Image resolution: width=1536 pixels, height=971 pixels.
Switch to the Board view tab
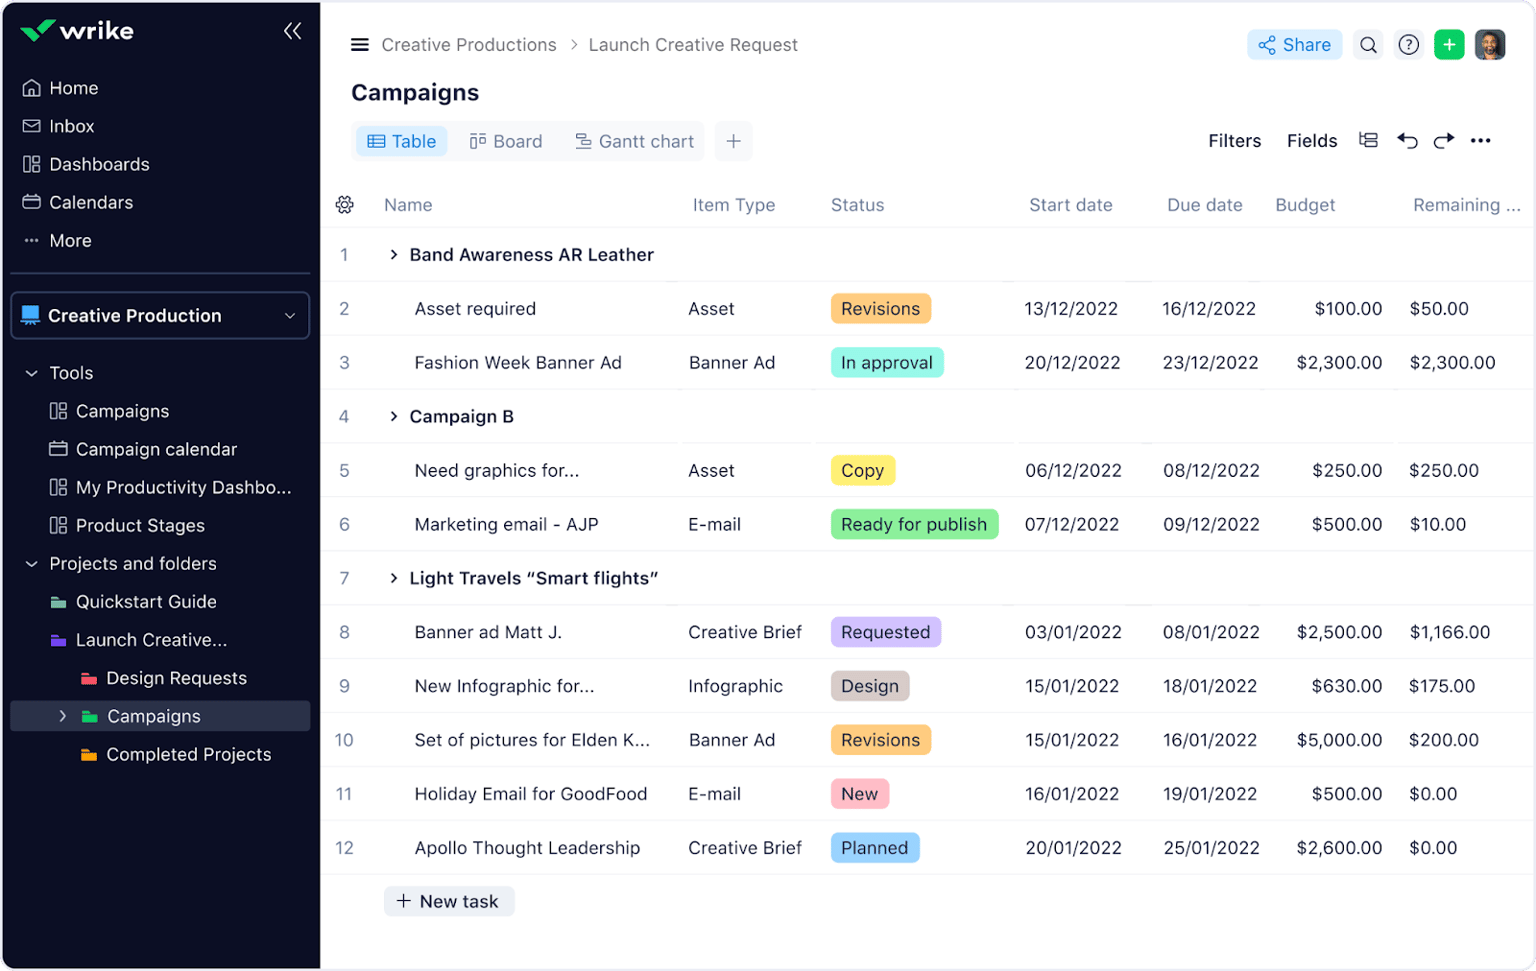pyautogui.click(x=506, y=141)
